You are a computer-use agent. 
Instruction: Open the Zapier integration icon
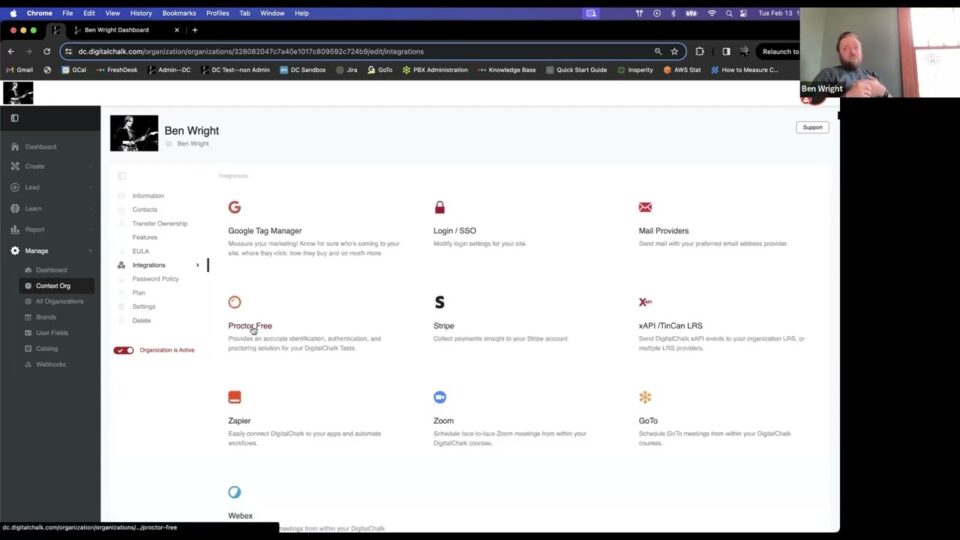coord(234,397)
